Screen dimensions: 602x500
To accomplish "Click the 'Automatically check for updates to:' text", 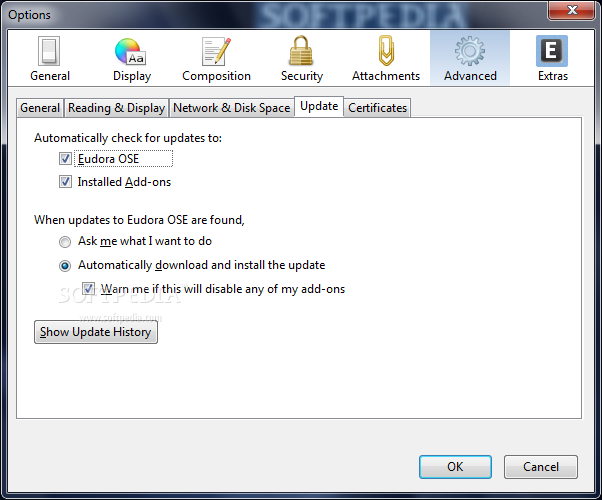I will (128, 138).
